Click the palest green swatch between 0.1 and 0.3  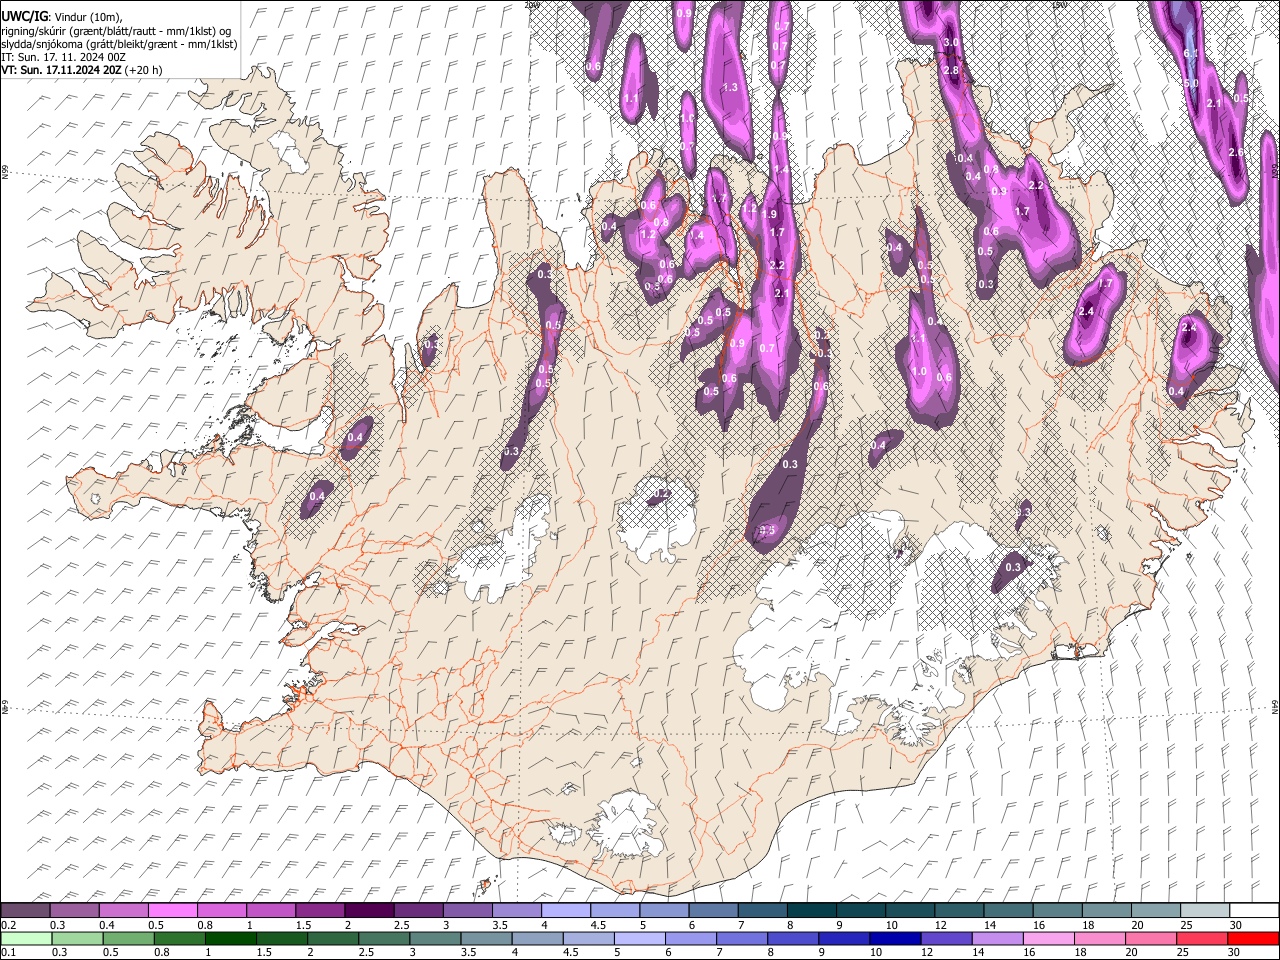click(25, 938)
